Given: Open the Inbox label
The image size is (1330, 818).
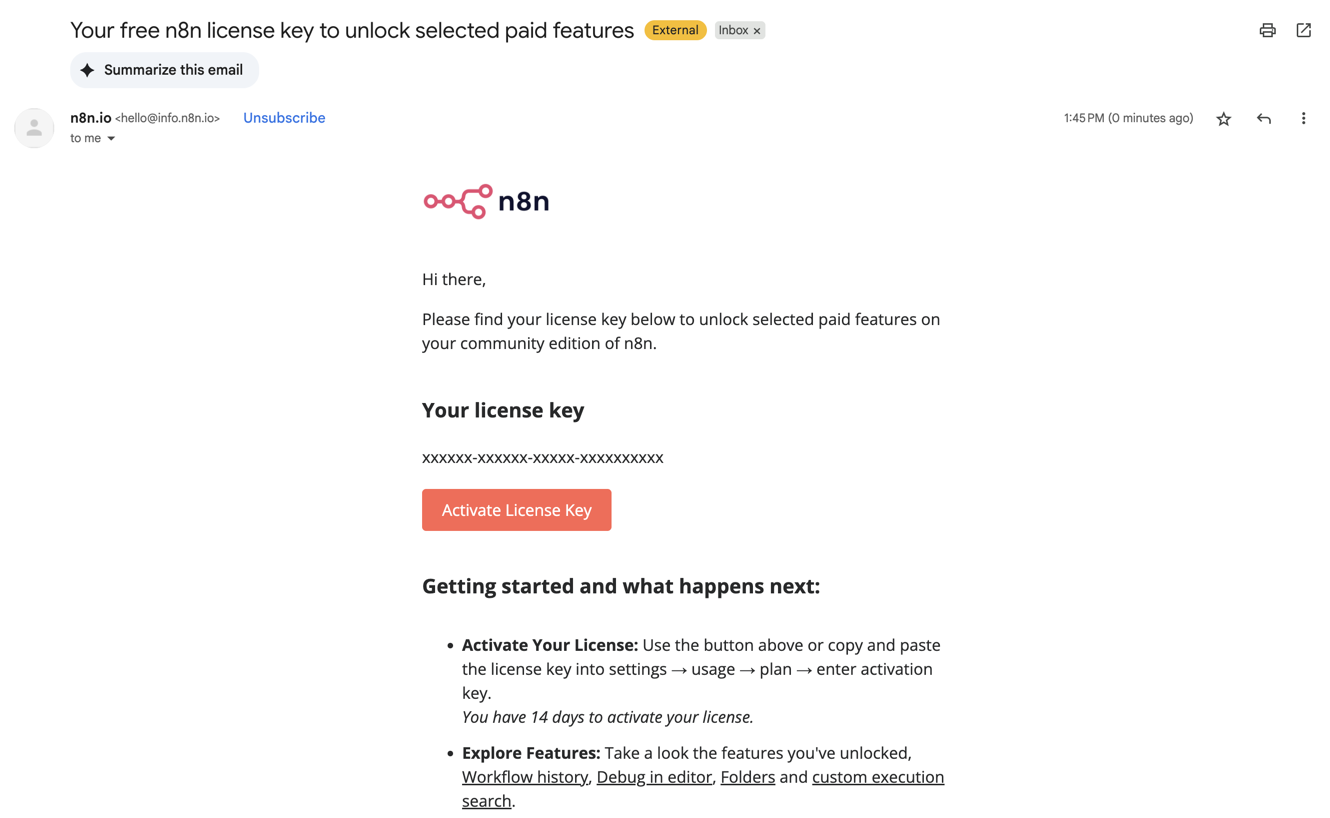Looking at the screenshot, I should [x=733, y=30].
